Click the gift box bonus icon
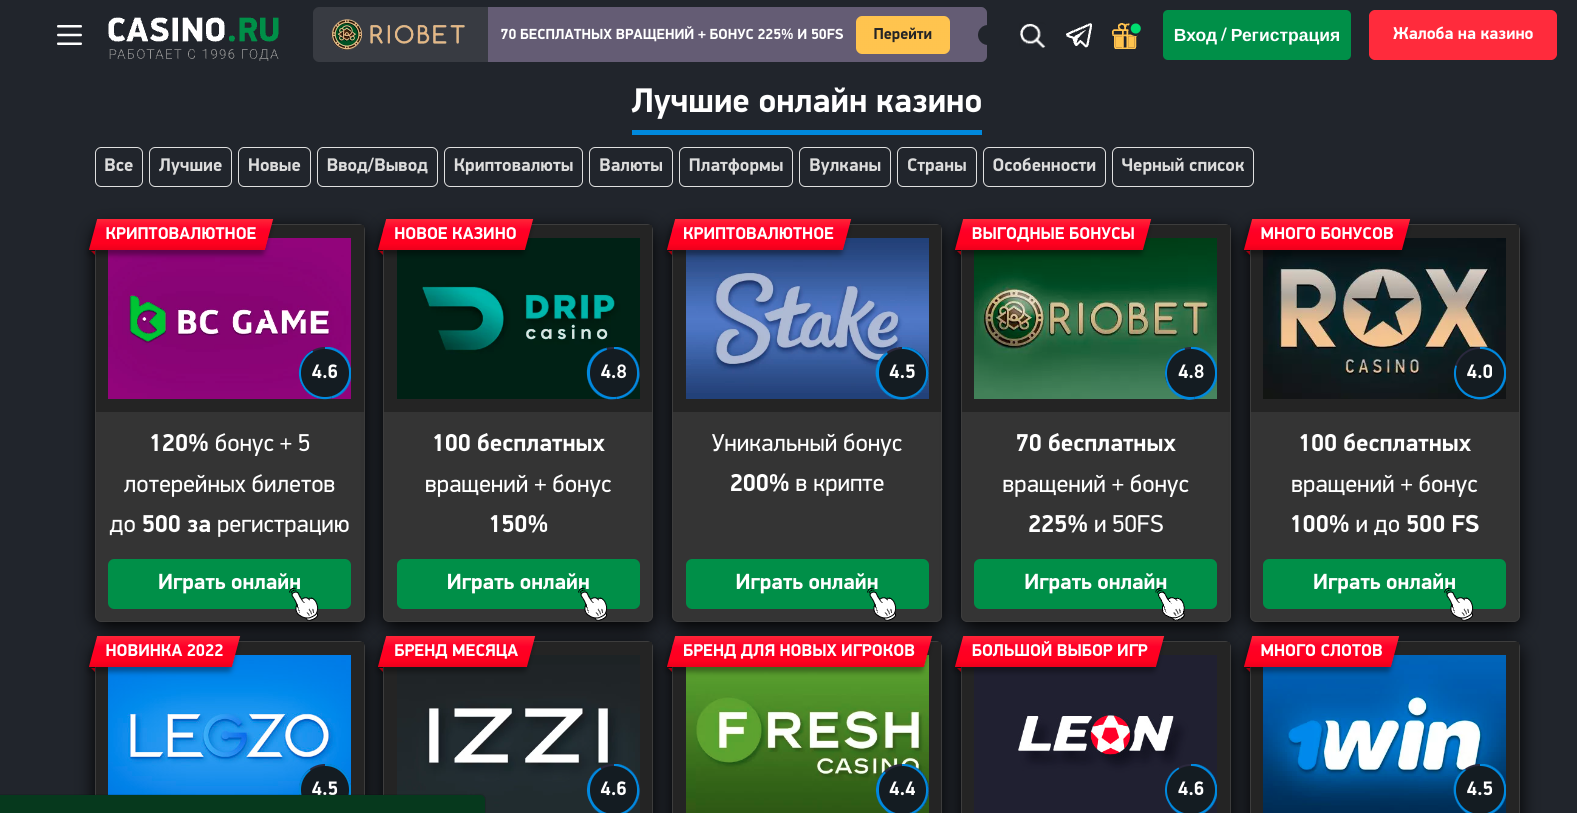 coord(1125,36)
